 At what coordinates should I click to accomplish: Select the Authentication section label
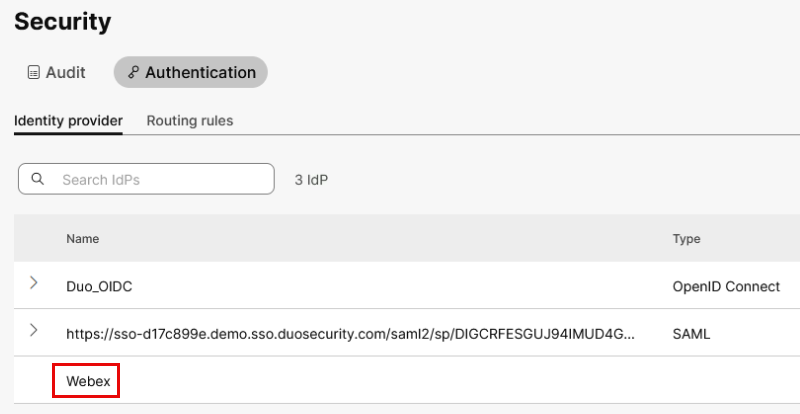200,73
